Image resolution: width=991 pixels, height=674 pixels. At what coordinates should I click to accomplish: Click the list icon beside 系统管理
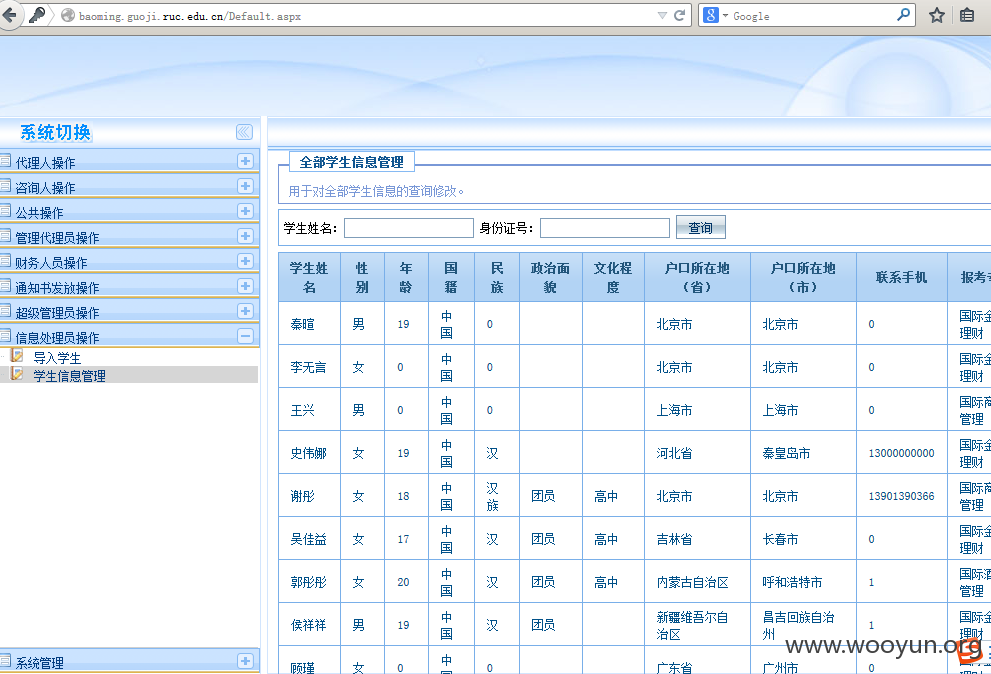tap(6, 661)
